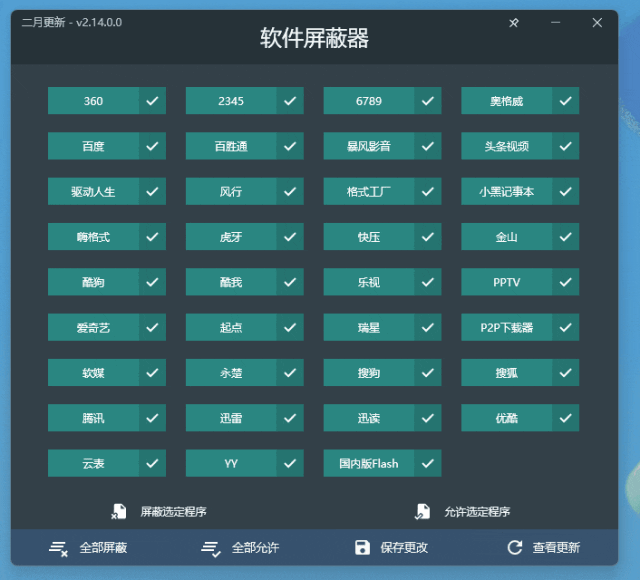Toggle the P2P下载器 checkmark

coord(565,327)
